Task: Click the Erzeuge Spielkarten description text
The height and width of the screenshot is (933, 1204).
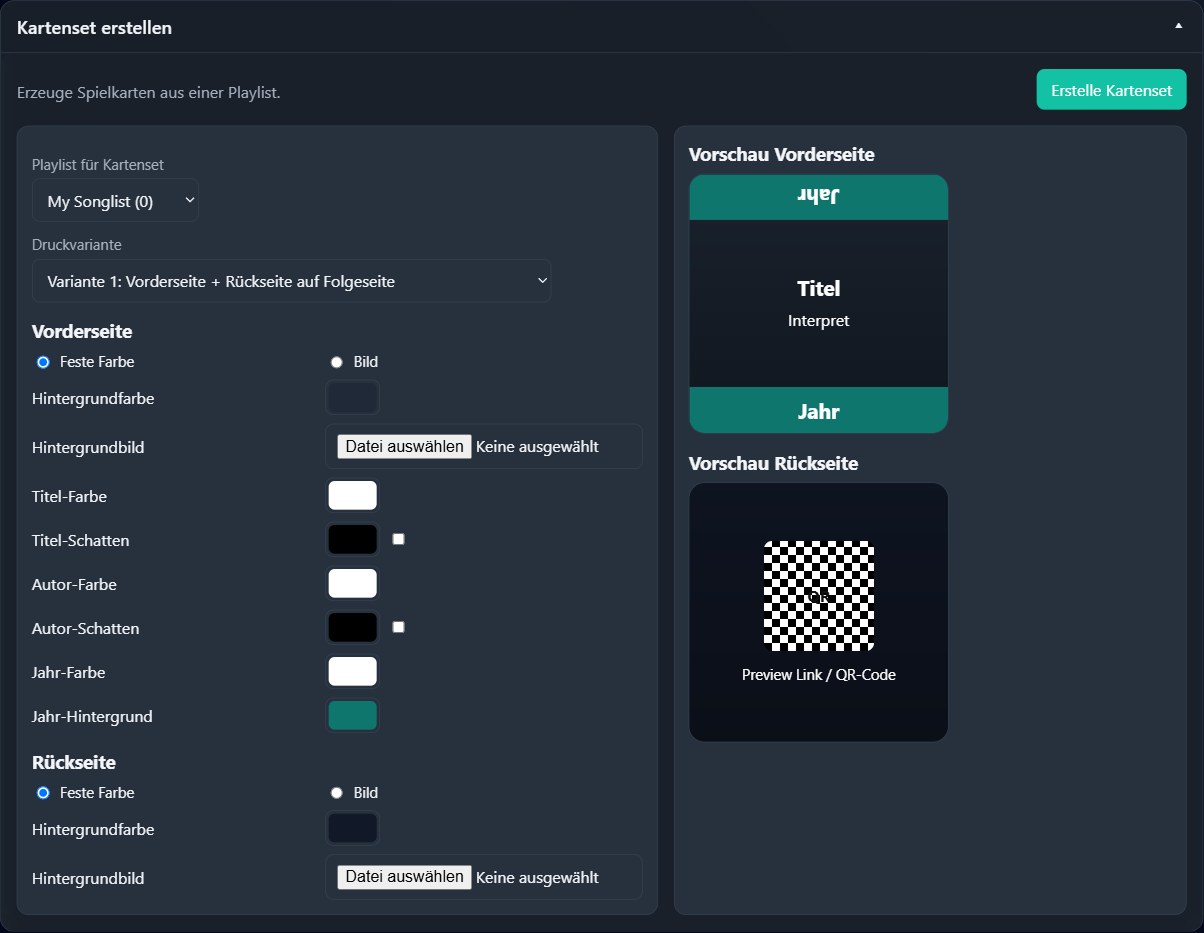Action: tap(149, 93)
